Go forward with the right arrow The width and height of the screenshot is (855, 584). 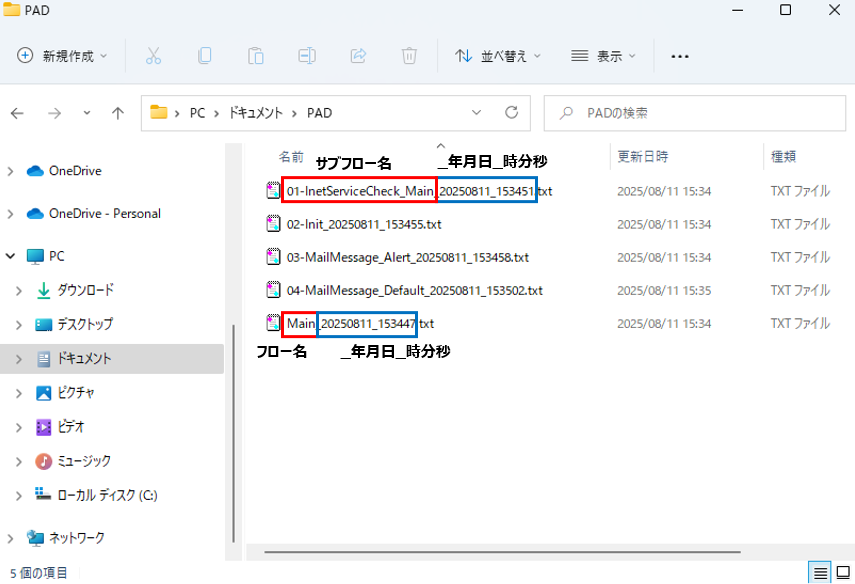[55, 113]
